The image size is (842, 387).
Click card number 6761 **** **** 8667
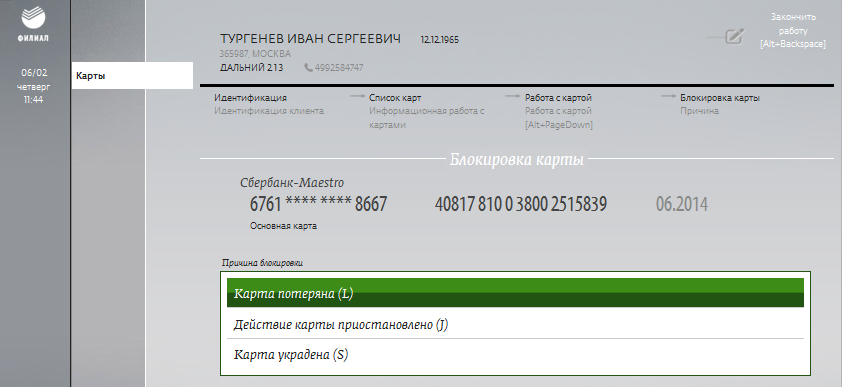pyautogui.click(x=318, y=205)
